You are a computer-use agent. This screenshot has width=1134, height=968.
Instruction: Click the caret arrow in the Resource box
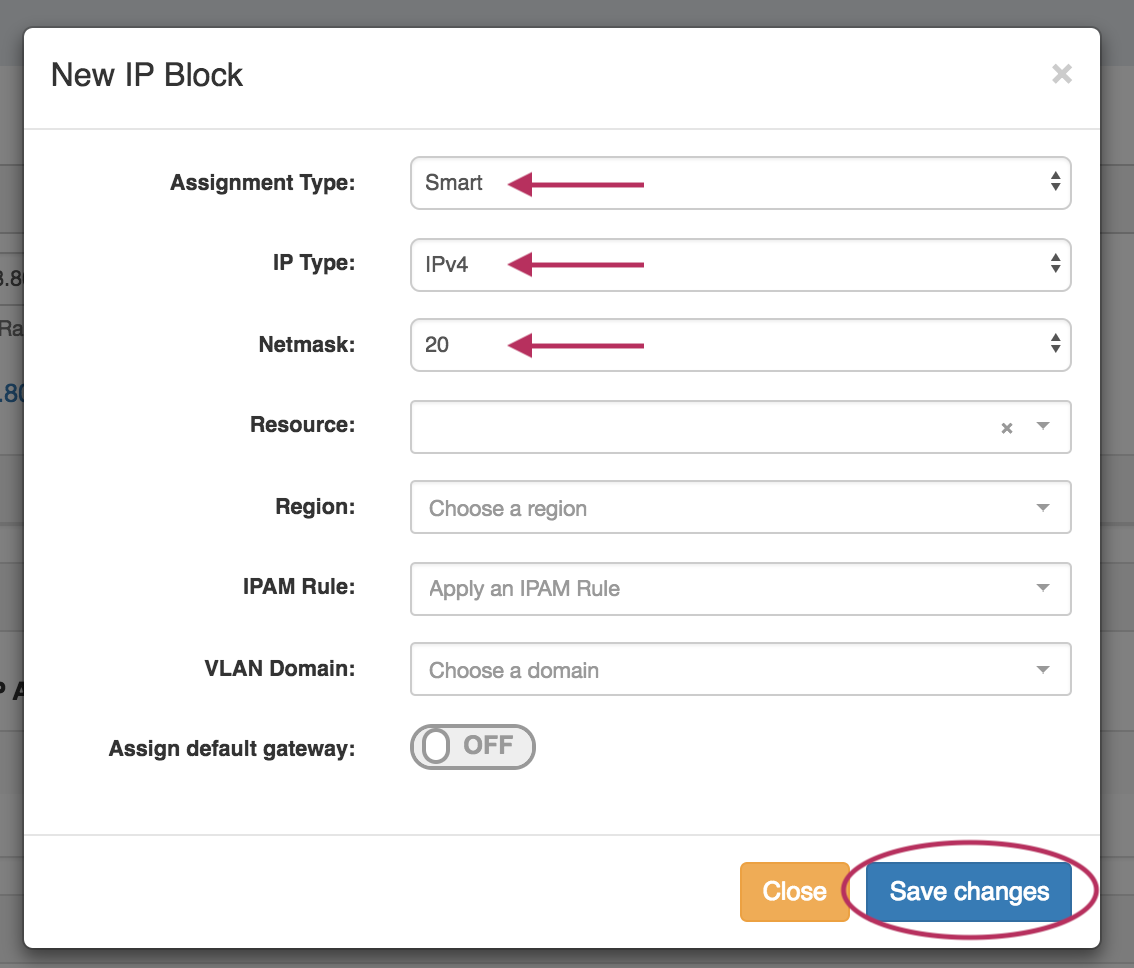point(1043,426)
